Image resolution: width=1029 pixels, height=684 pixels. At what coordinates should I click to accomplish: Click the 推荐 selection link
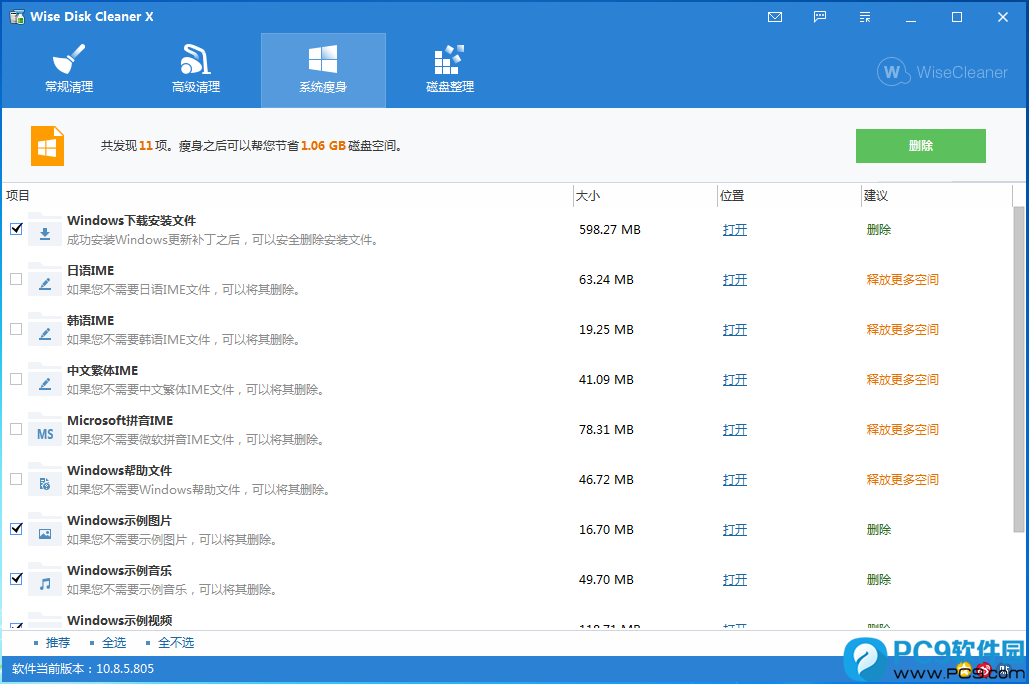coord(58,643)
